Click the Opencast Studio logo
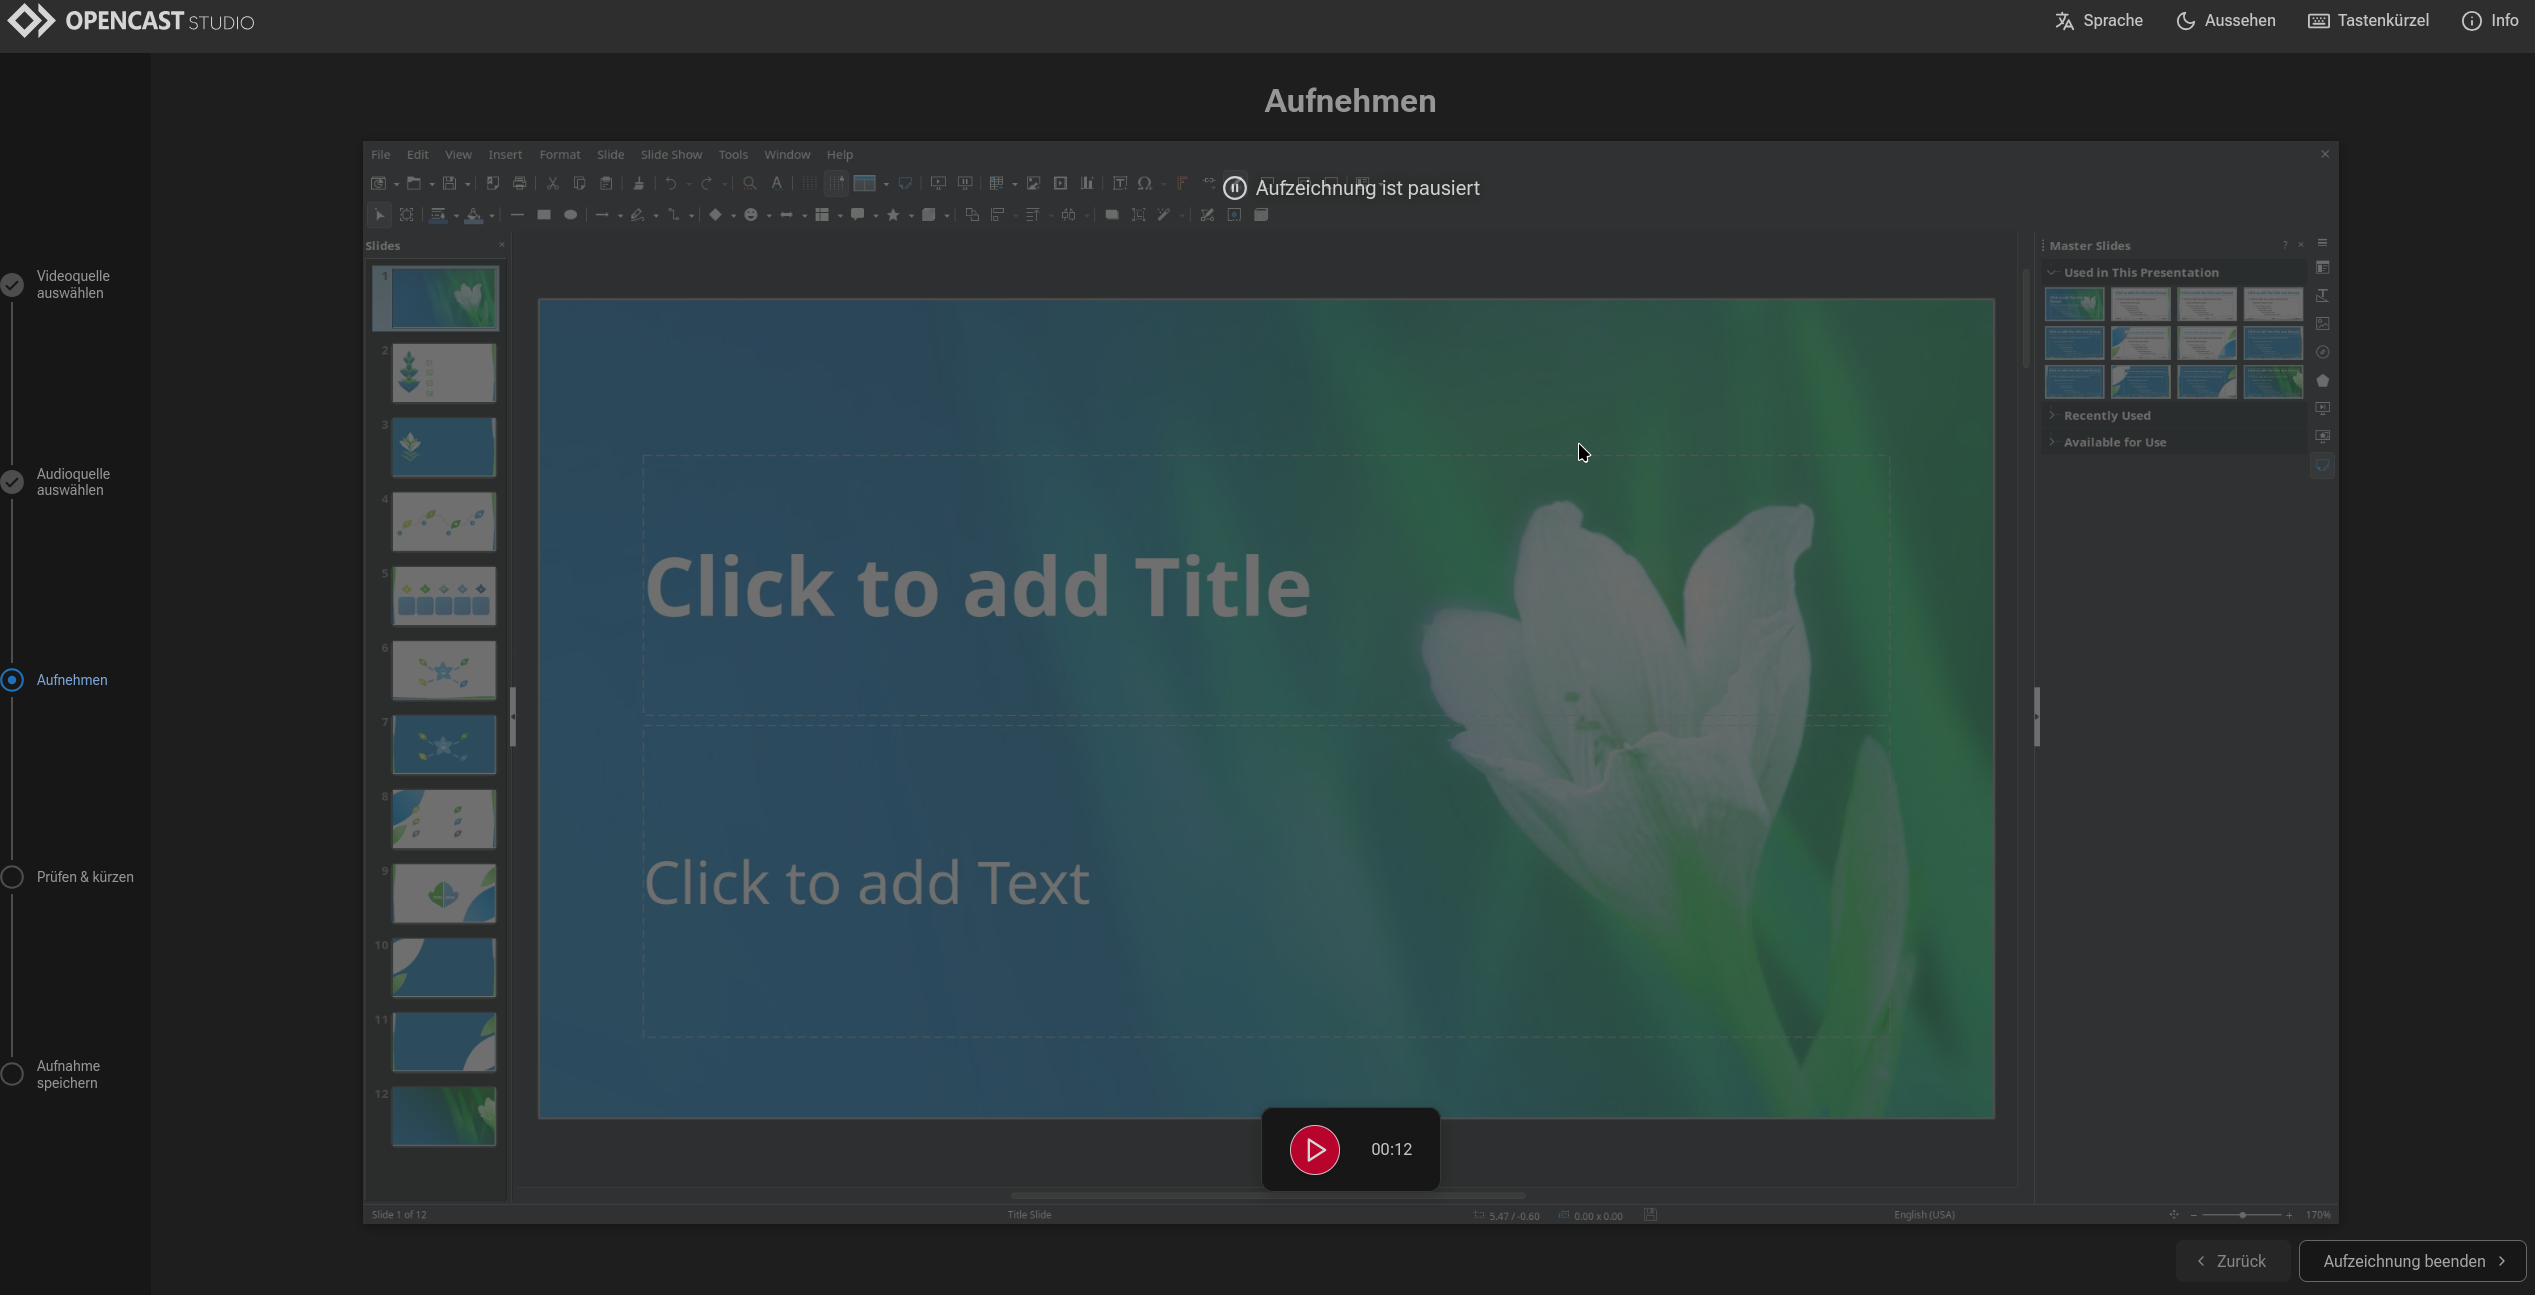The width and height of the screenshot is (2535, 1295). click(x=131, y=21)
